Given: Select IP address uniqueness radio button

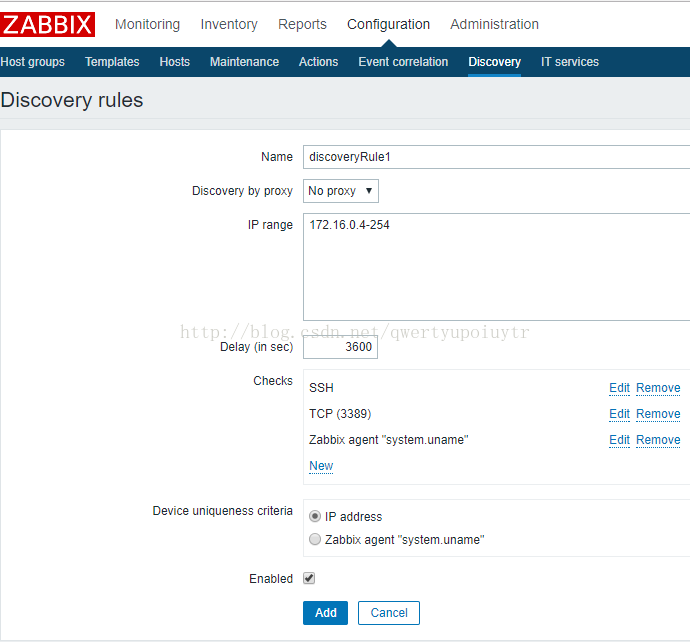Looking at the screenshot, I should pos(315,516).
